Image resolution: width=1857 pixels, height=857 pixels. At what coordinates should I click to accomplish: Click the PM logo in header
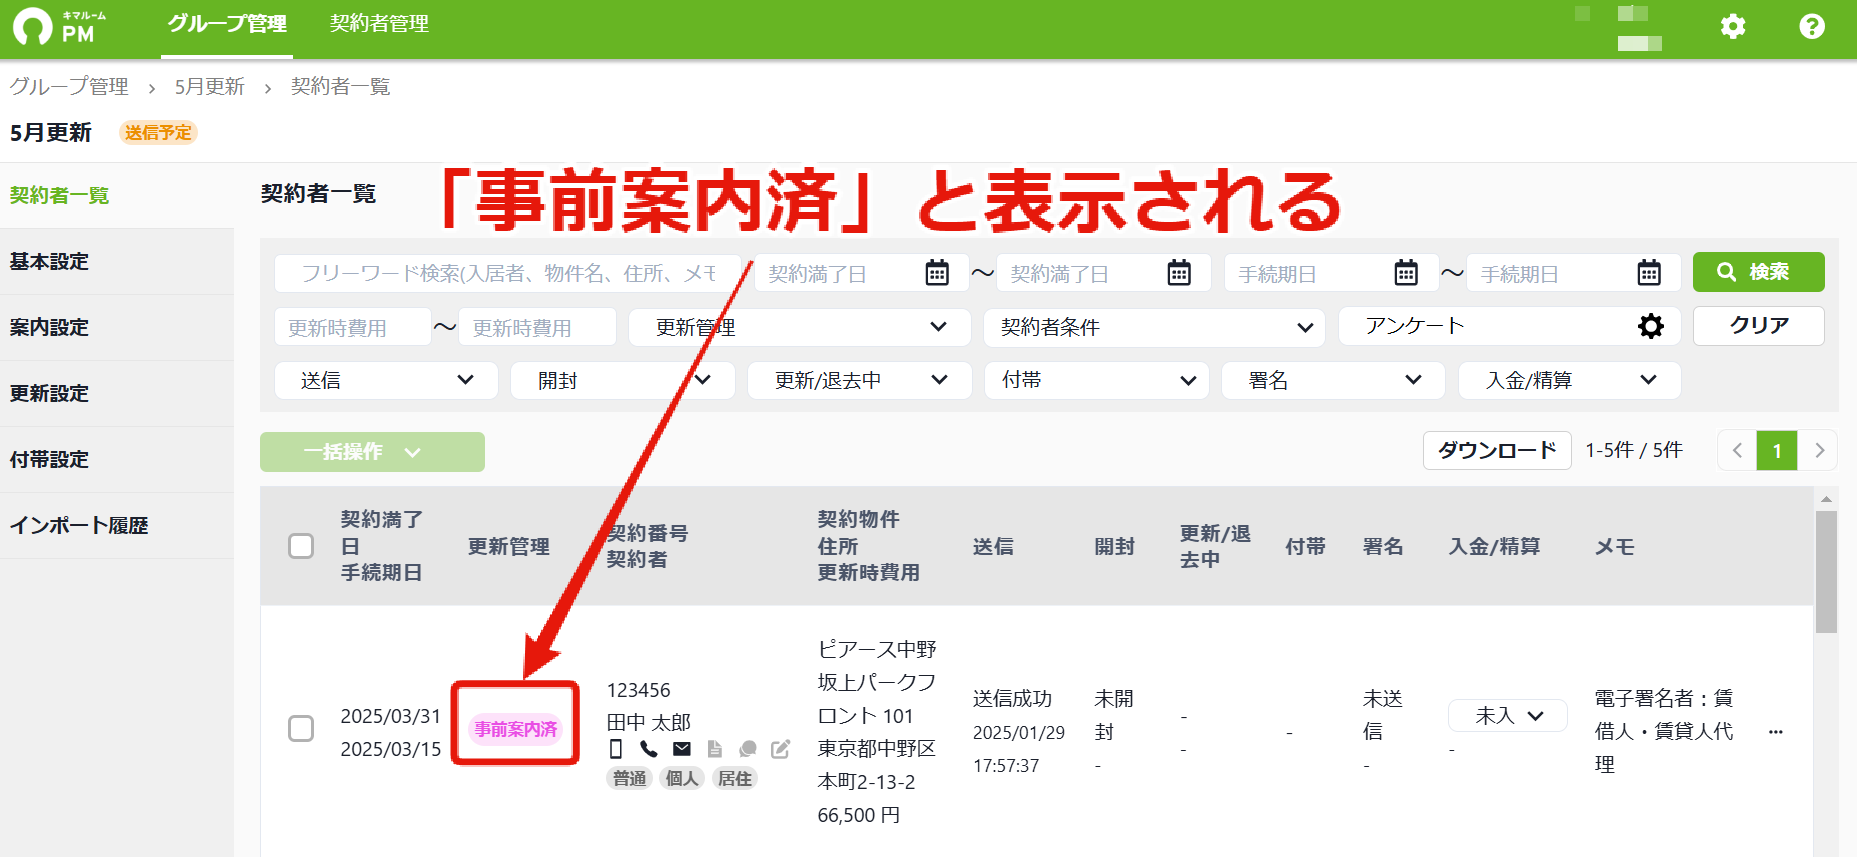click(60, 27)
